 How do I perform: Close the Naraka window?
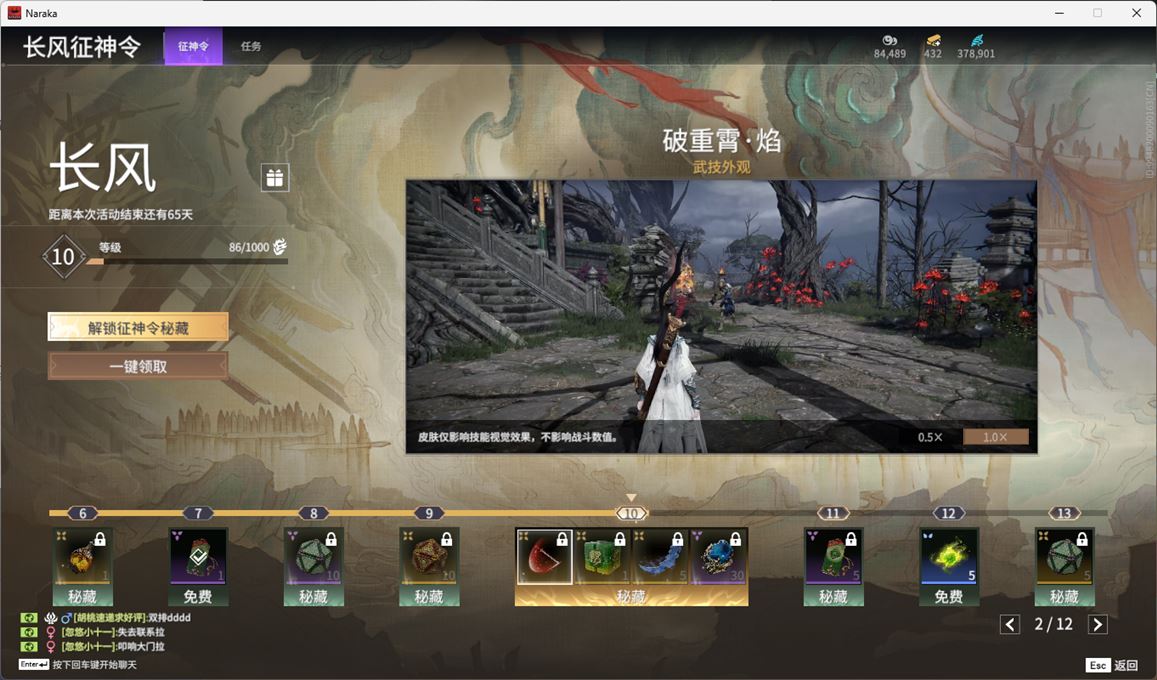click(x=1136, y=13)
